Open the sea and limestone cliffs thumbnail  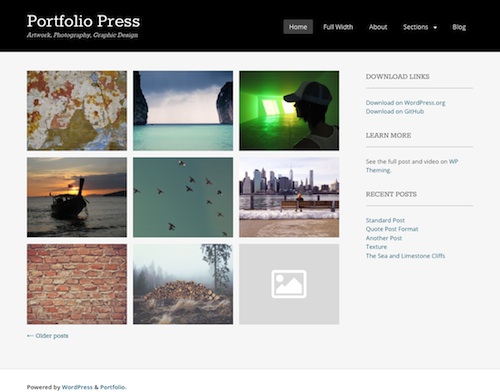[183, 111]
